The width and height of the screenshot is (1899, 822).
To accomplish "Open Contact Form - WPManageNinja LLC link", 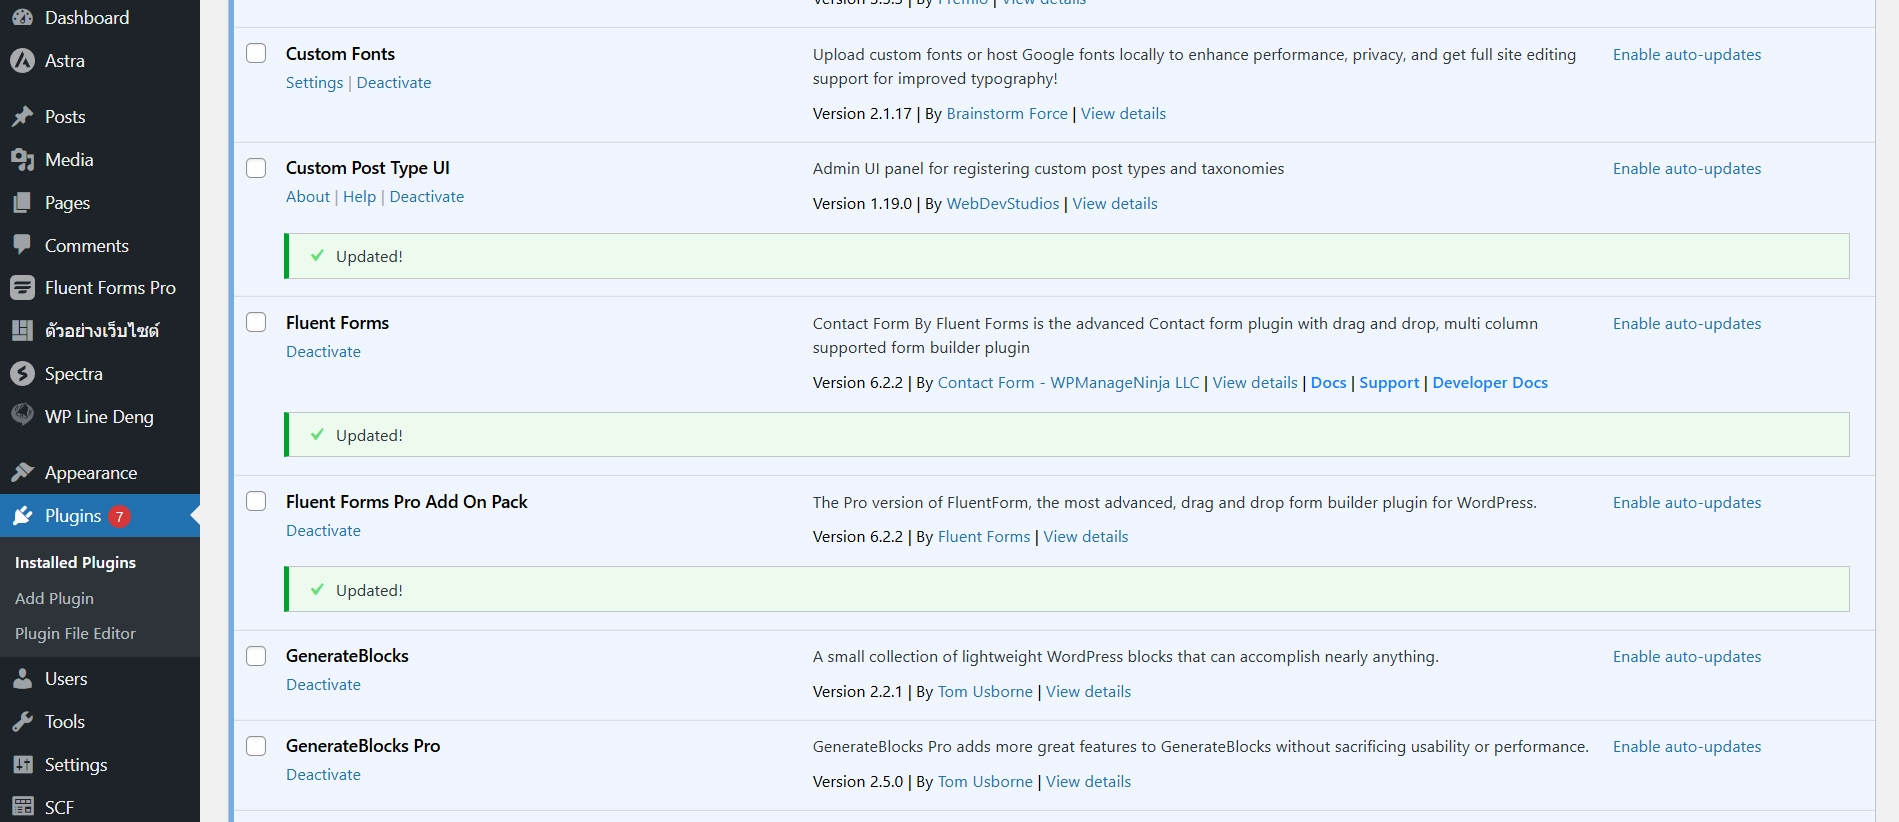I will tap(1068, 382).
